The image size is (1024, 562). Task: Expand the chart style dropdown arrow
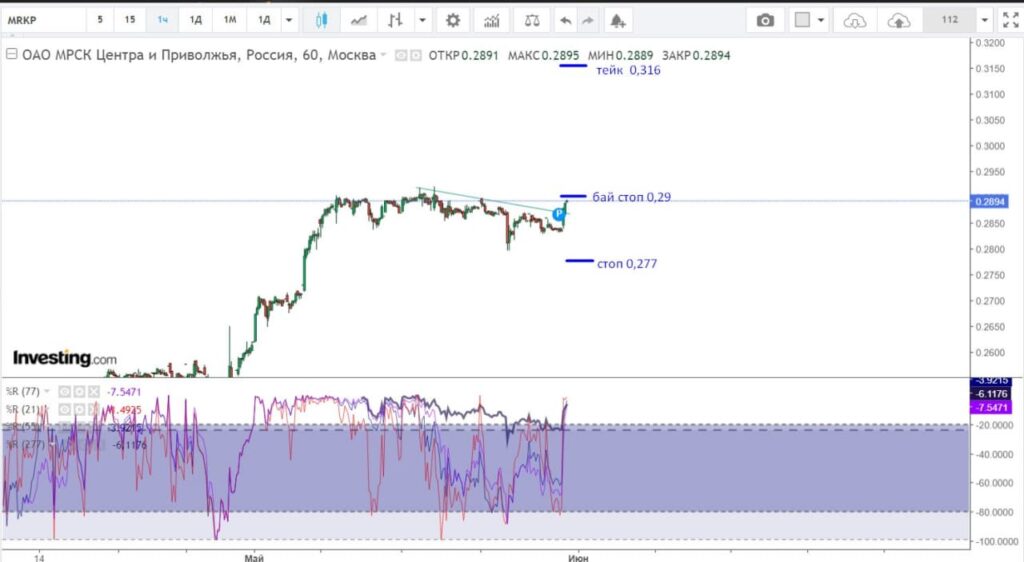coord(423,20)
